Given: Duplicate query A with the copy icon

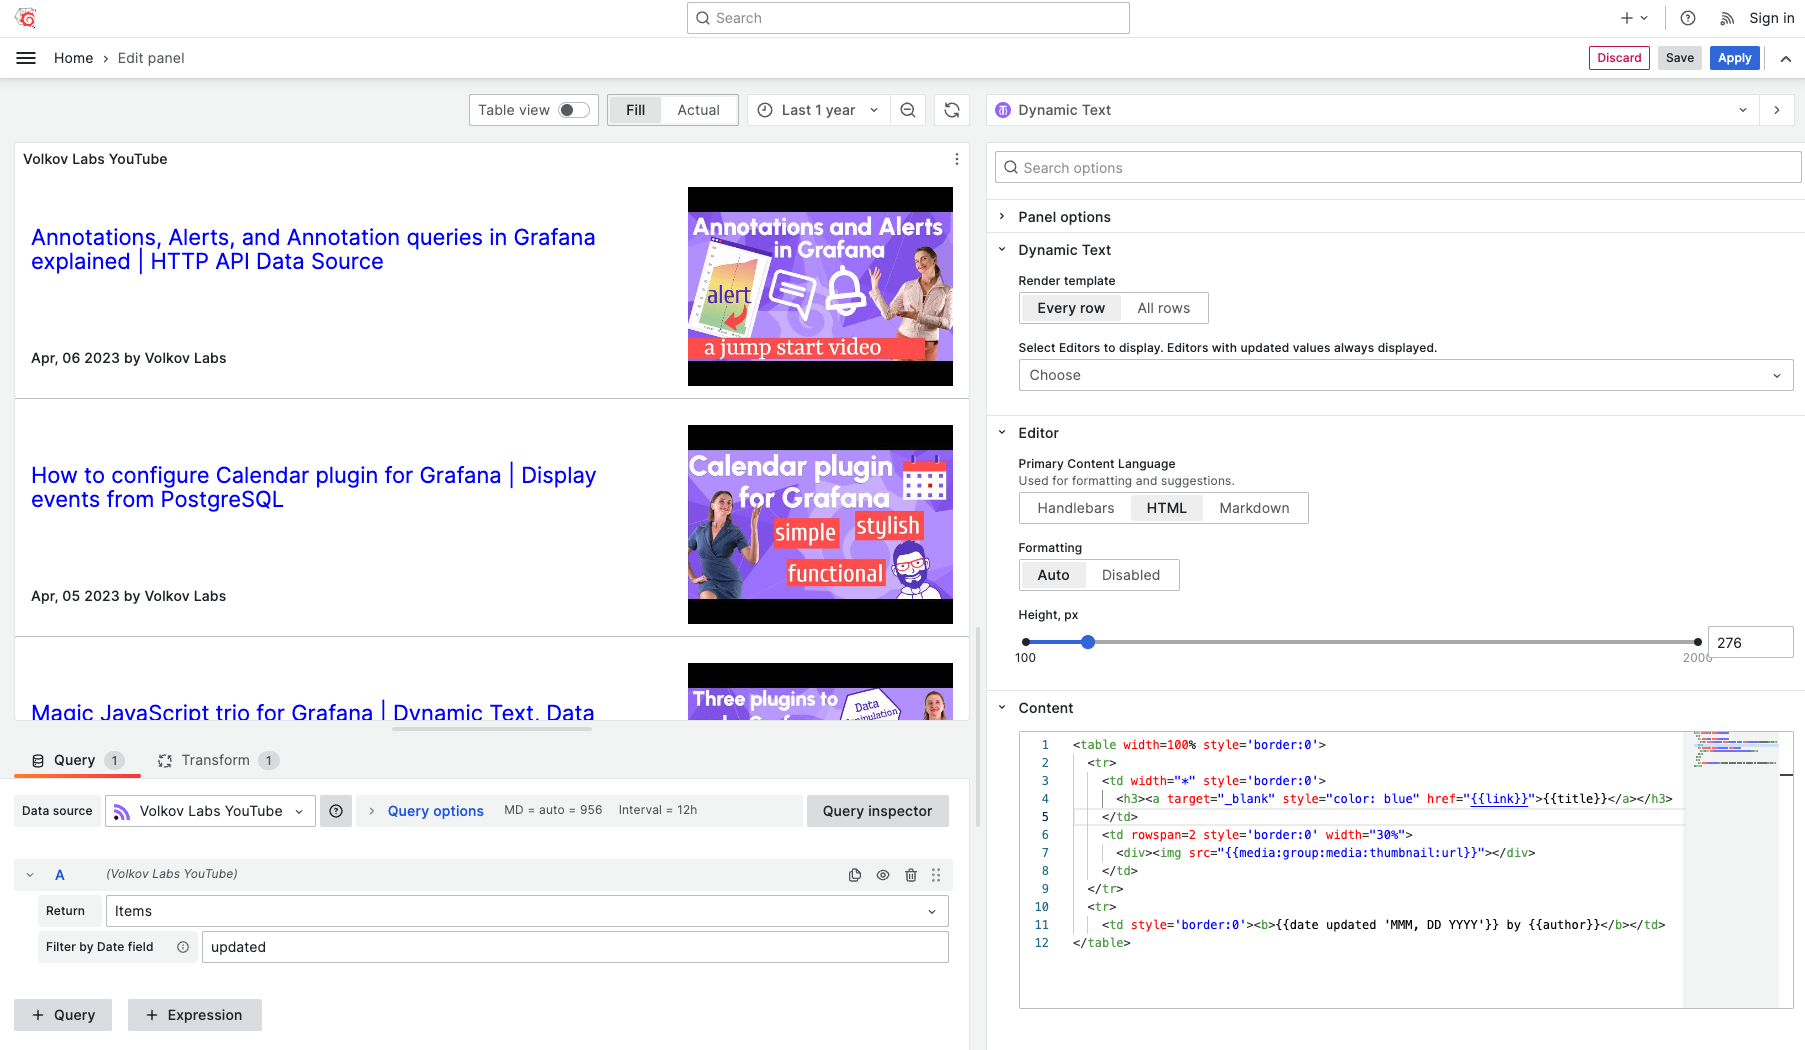Looking at the screenshot, I should (855, 875).
